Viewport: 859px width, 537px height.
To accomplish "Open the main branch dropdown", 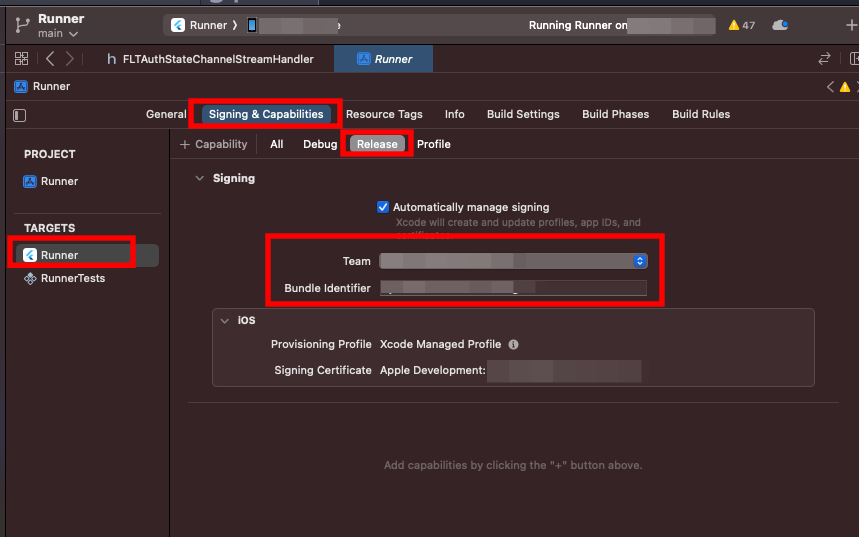I will point(58,34).
